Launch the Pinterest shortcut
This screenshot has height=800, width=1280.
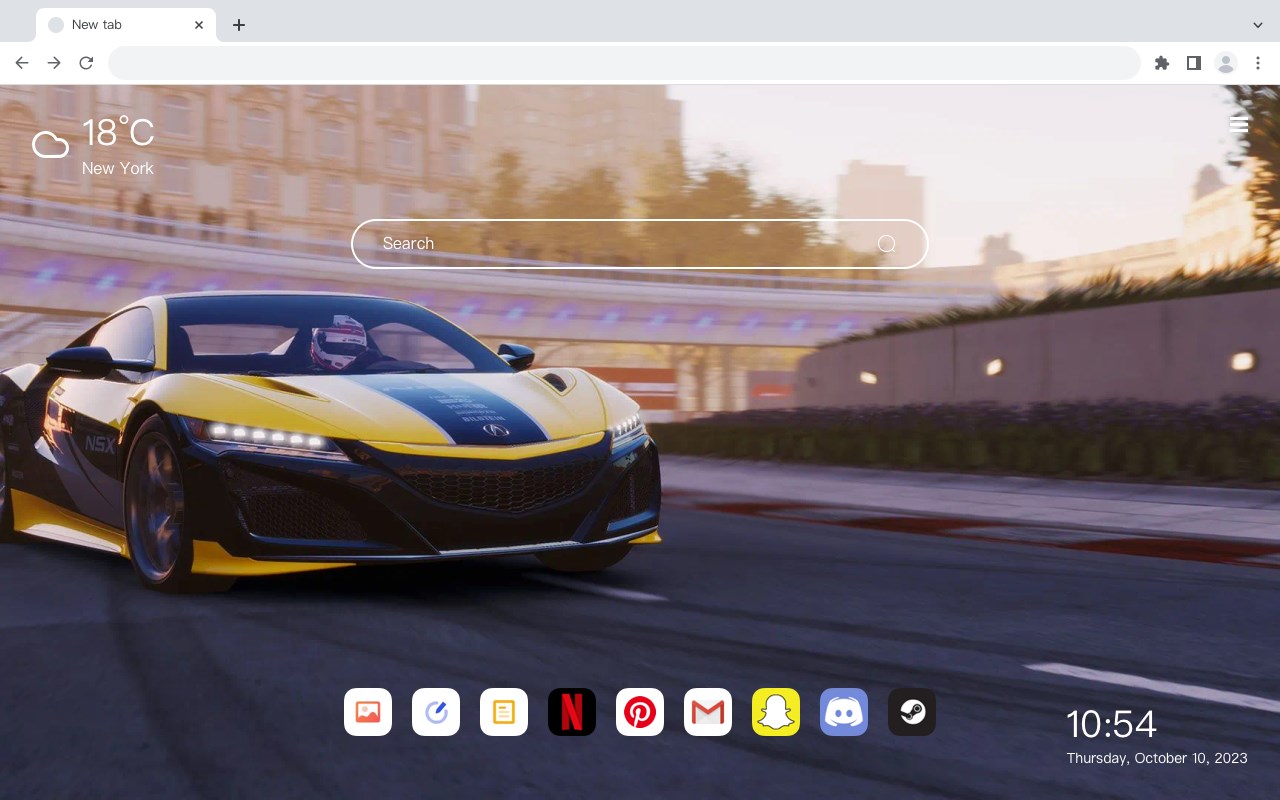click(x=640, y=712)
